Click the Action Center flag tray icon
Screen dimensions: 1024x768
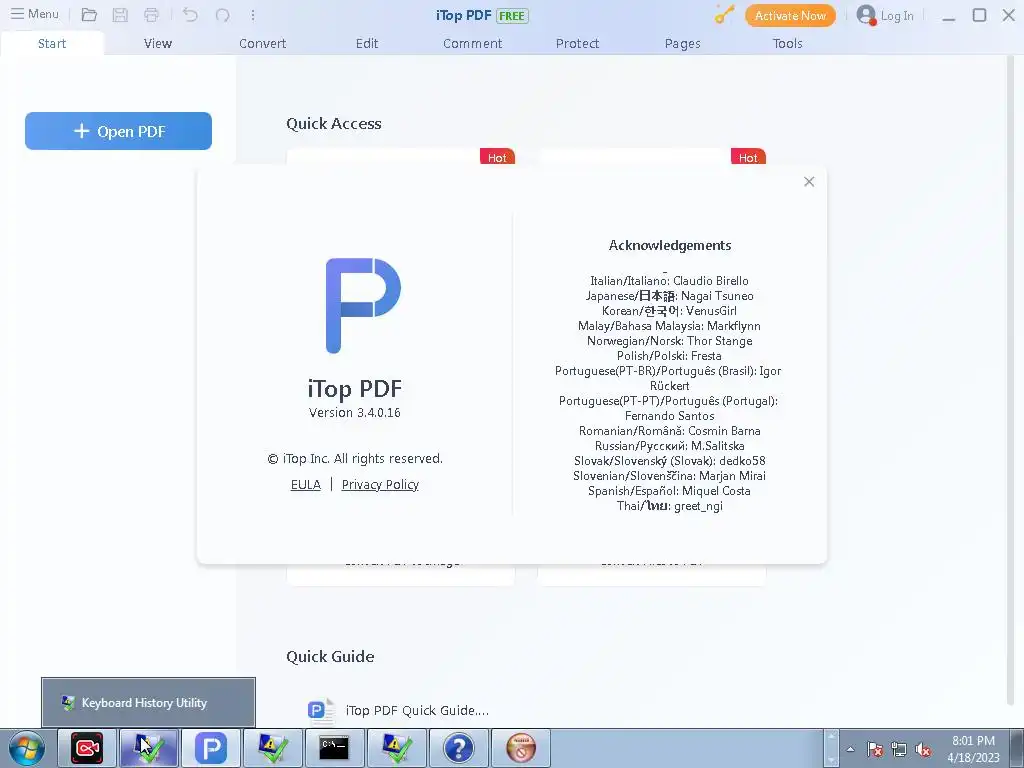pyautogui.click(x=875, y=749)
